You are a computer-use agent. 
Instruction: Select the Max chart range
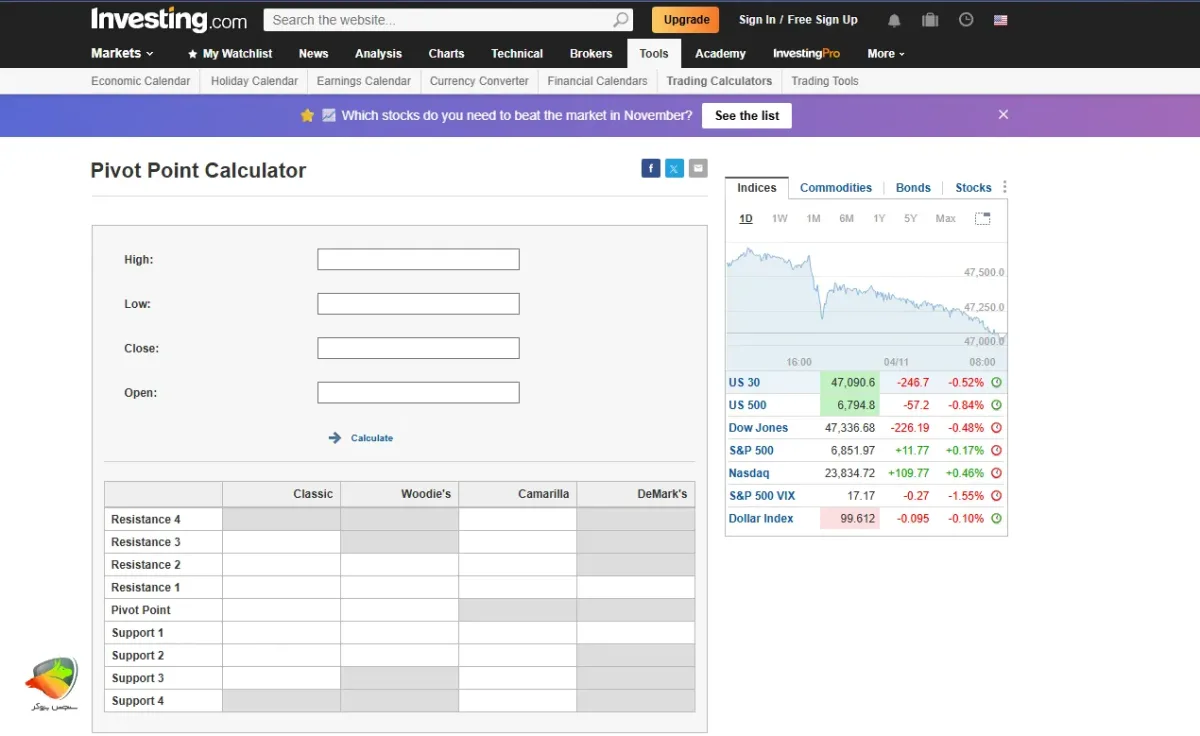coord(945,219)
